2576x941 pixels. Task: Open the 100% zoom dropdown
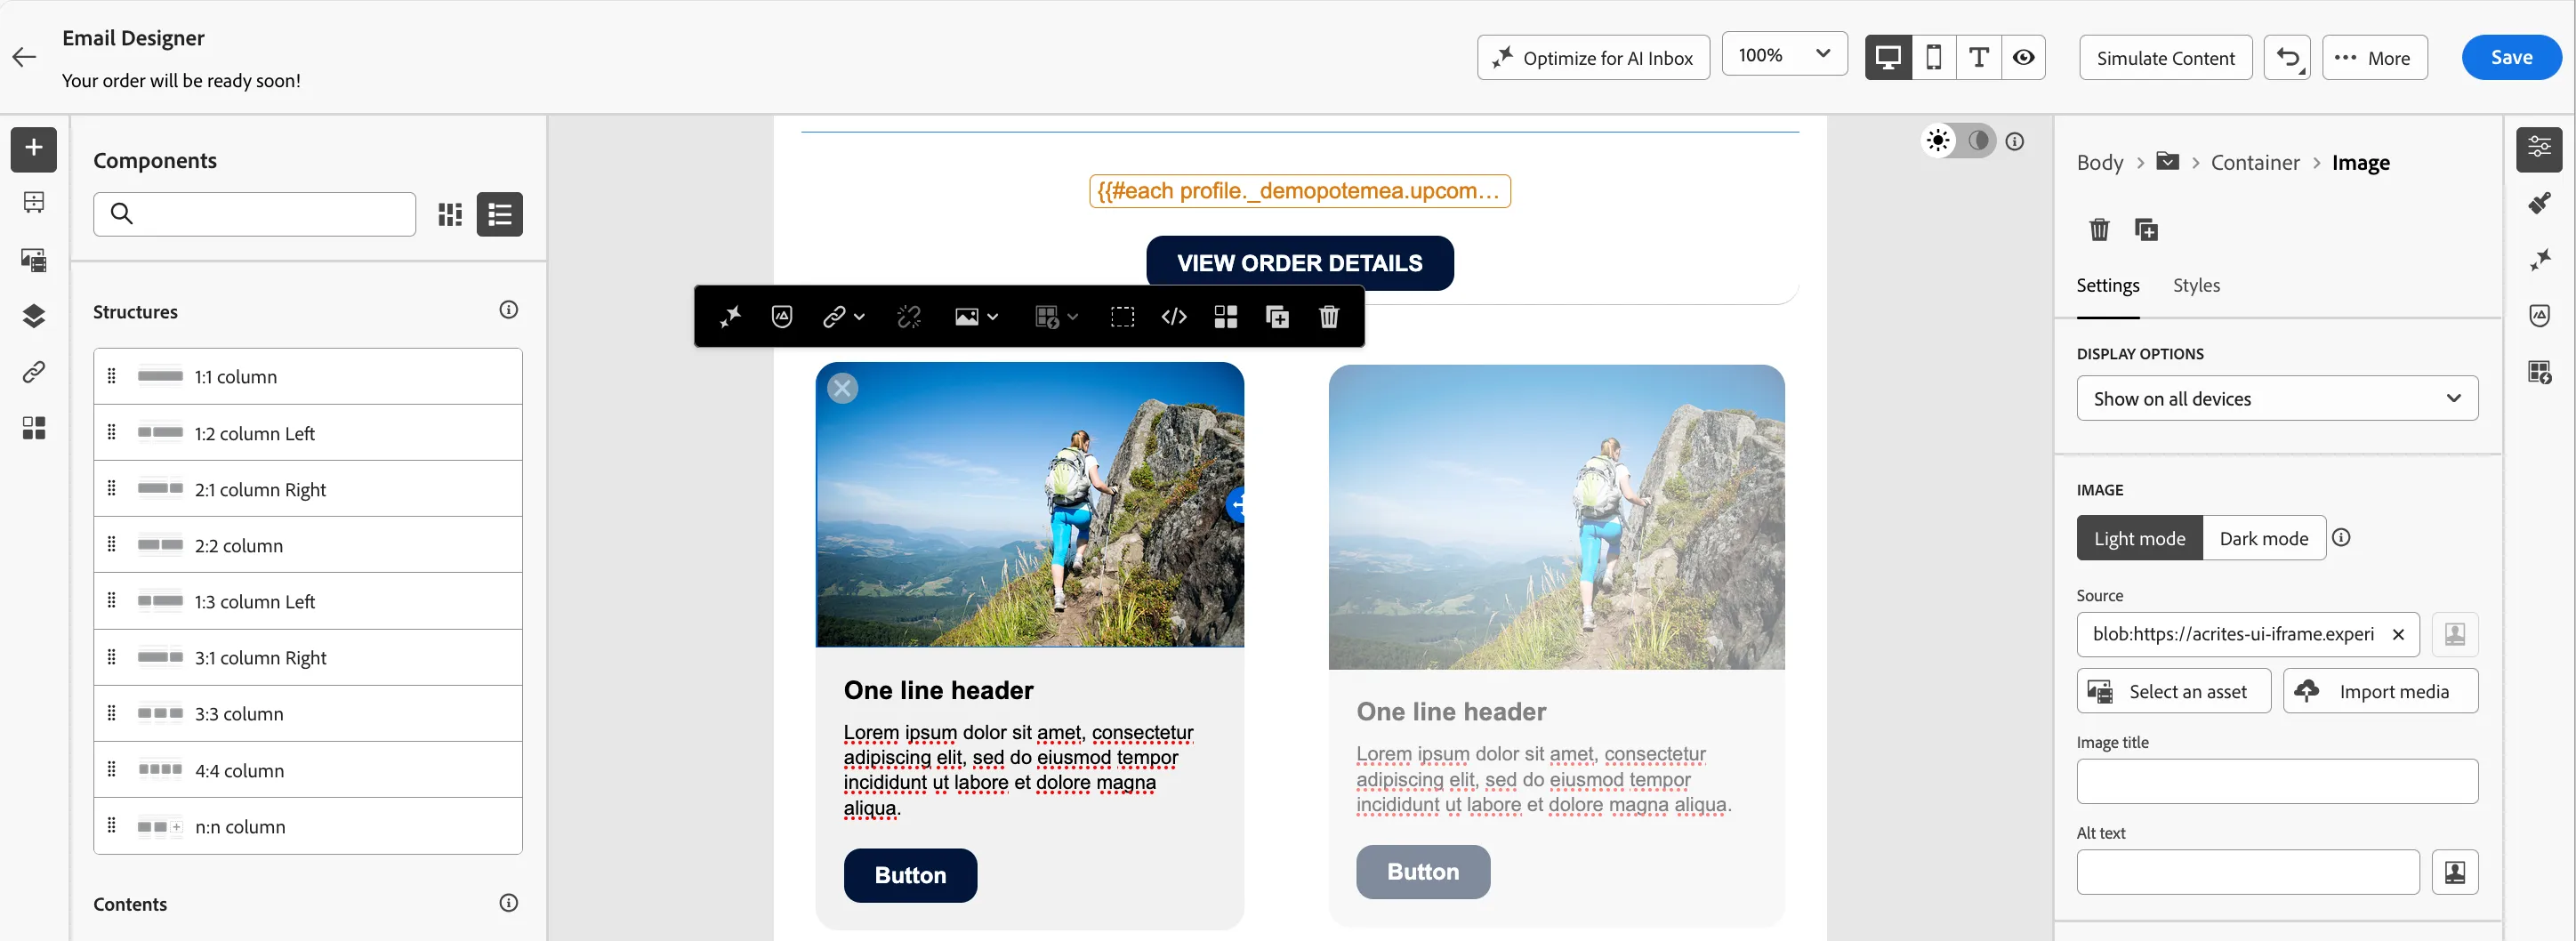pyautogui.click(x=1784, y=55)
